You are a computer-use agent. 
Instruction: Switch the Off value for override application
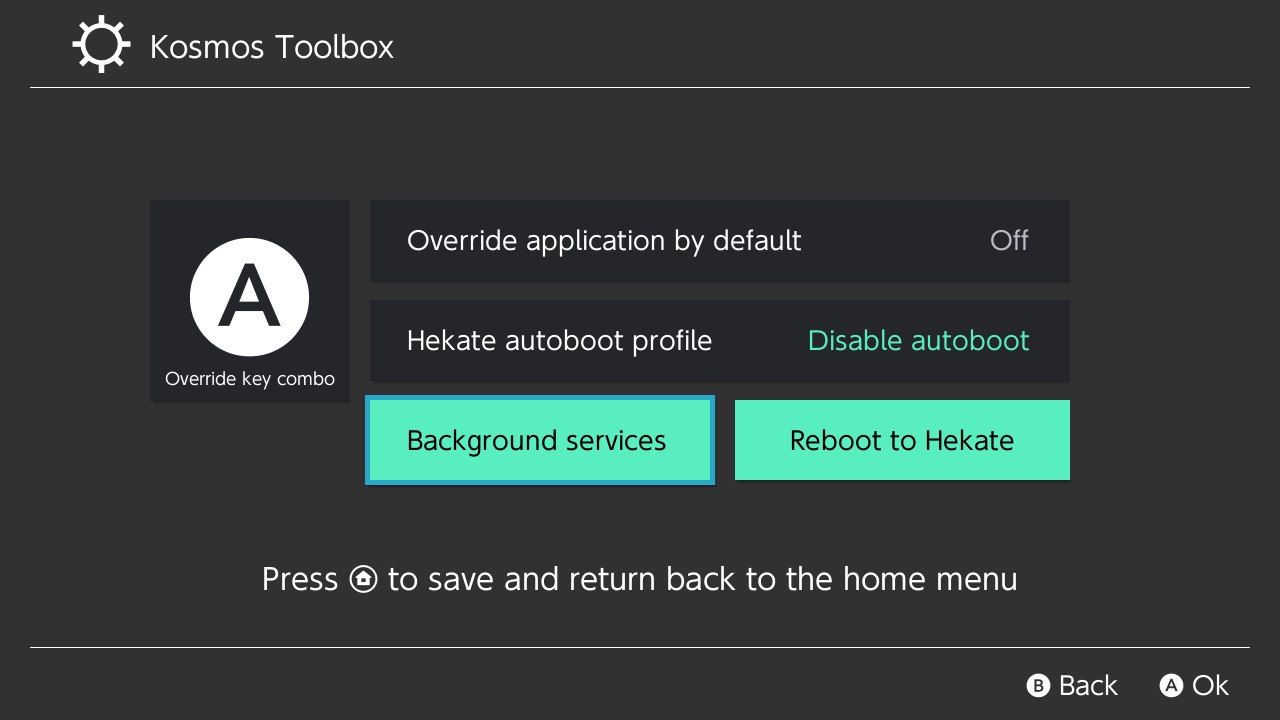click(1008, 241)
